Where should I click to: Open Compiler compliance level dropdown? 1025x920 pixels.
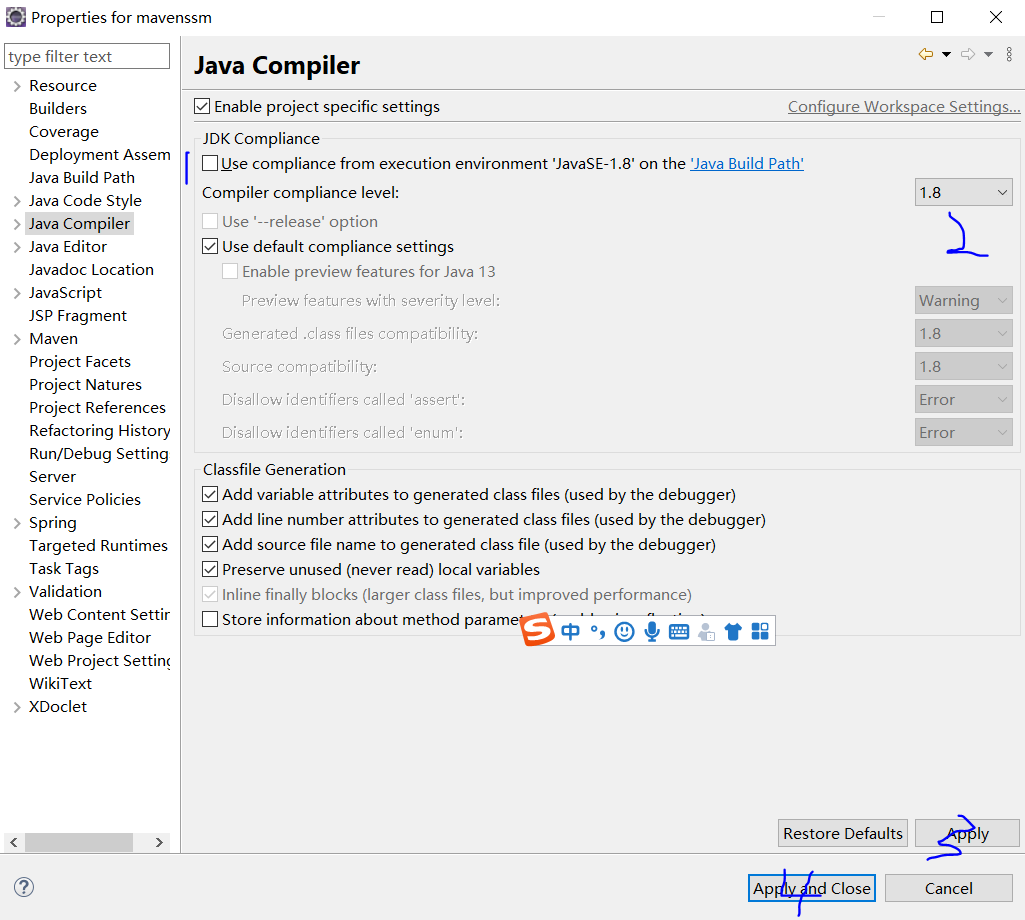(x=964, y=193)
